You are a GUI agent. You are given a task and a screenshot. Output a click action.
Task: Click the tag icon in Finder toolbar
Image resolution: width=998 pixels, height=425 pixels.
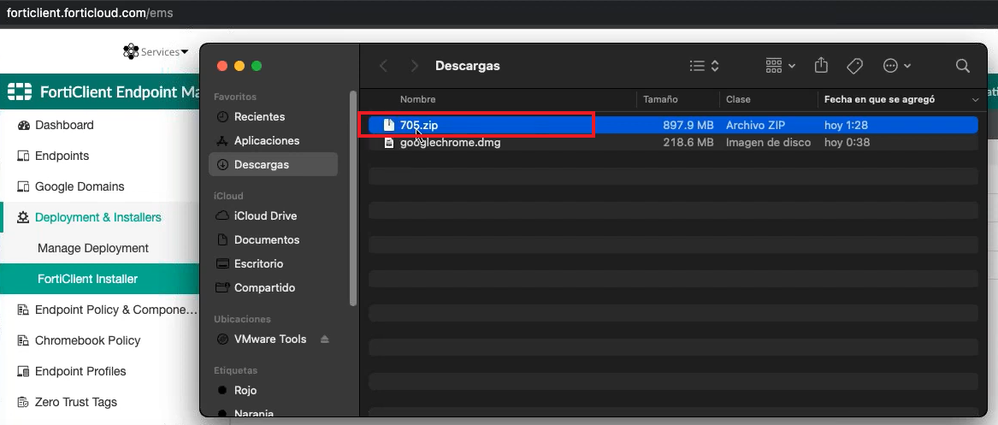point(855,66)
